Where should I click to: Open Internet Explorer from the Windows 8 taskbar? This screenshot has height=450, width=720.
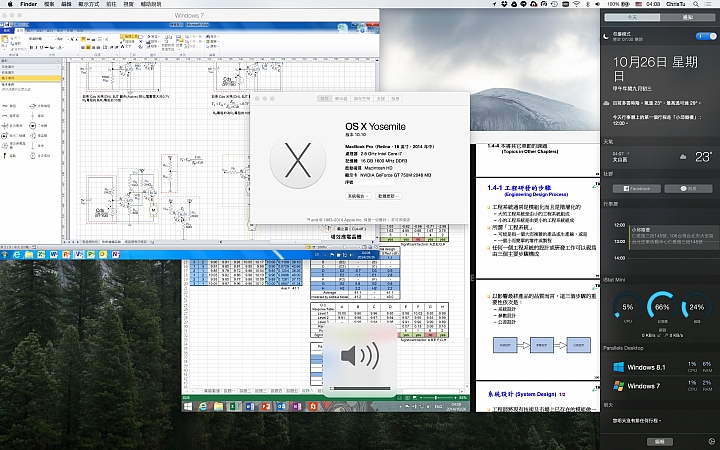coord(203,406)
